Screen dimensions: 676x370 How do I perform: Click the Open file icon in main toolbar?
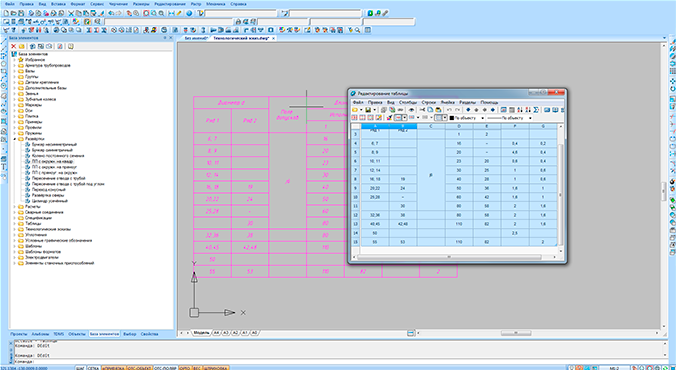tap(14, 13)
